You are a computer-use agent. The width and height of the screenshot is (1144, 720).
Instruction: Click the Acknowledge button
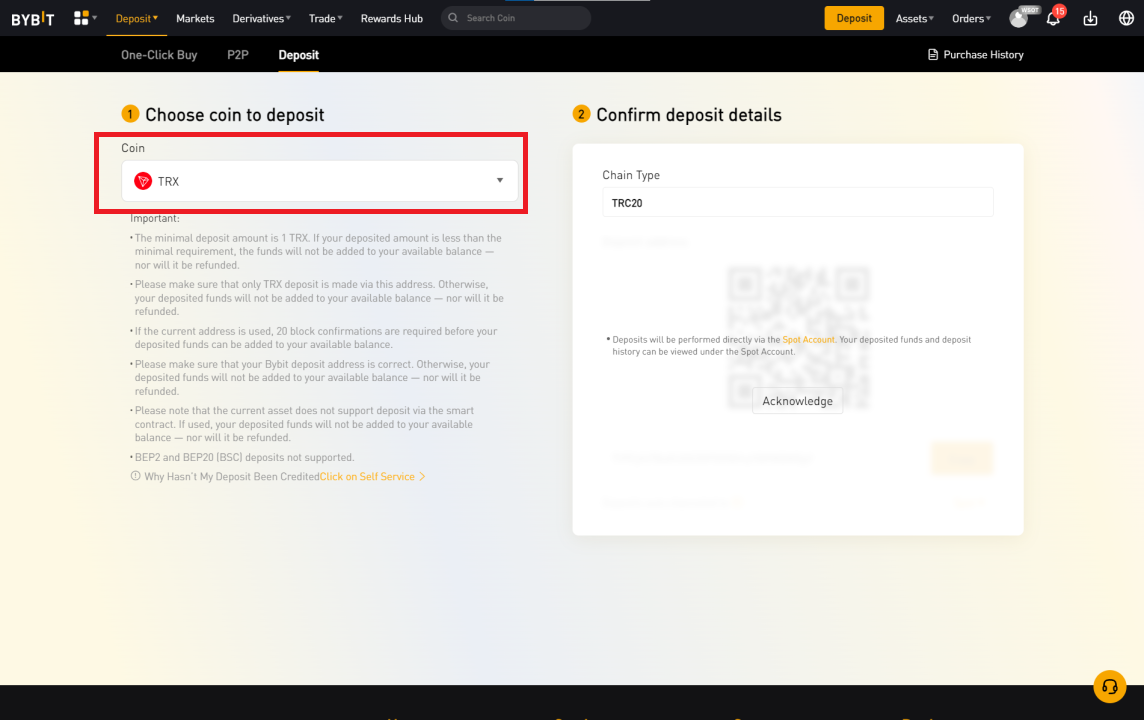(x=797, y=401)
